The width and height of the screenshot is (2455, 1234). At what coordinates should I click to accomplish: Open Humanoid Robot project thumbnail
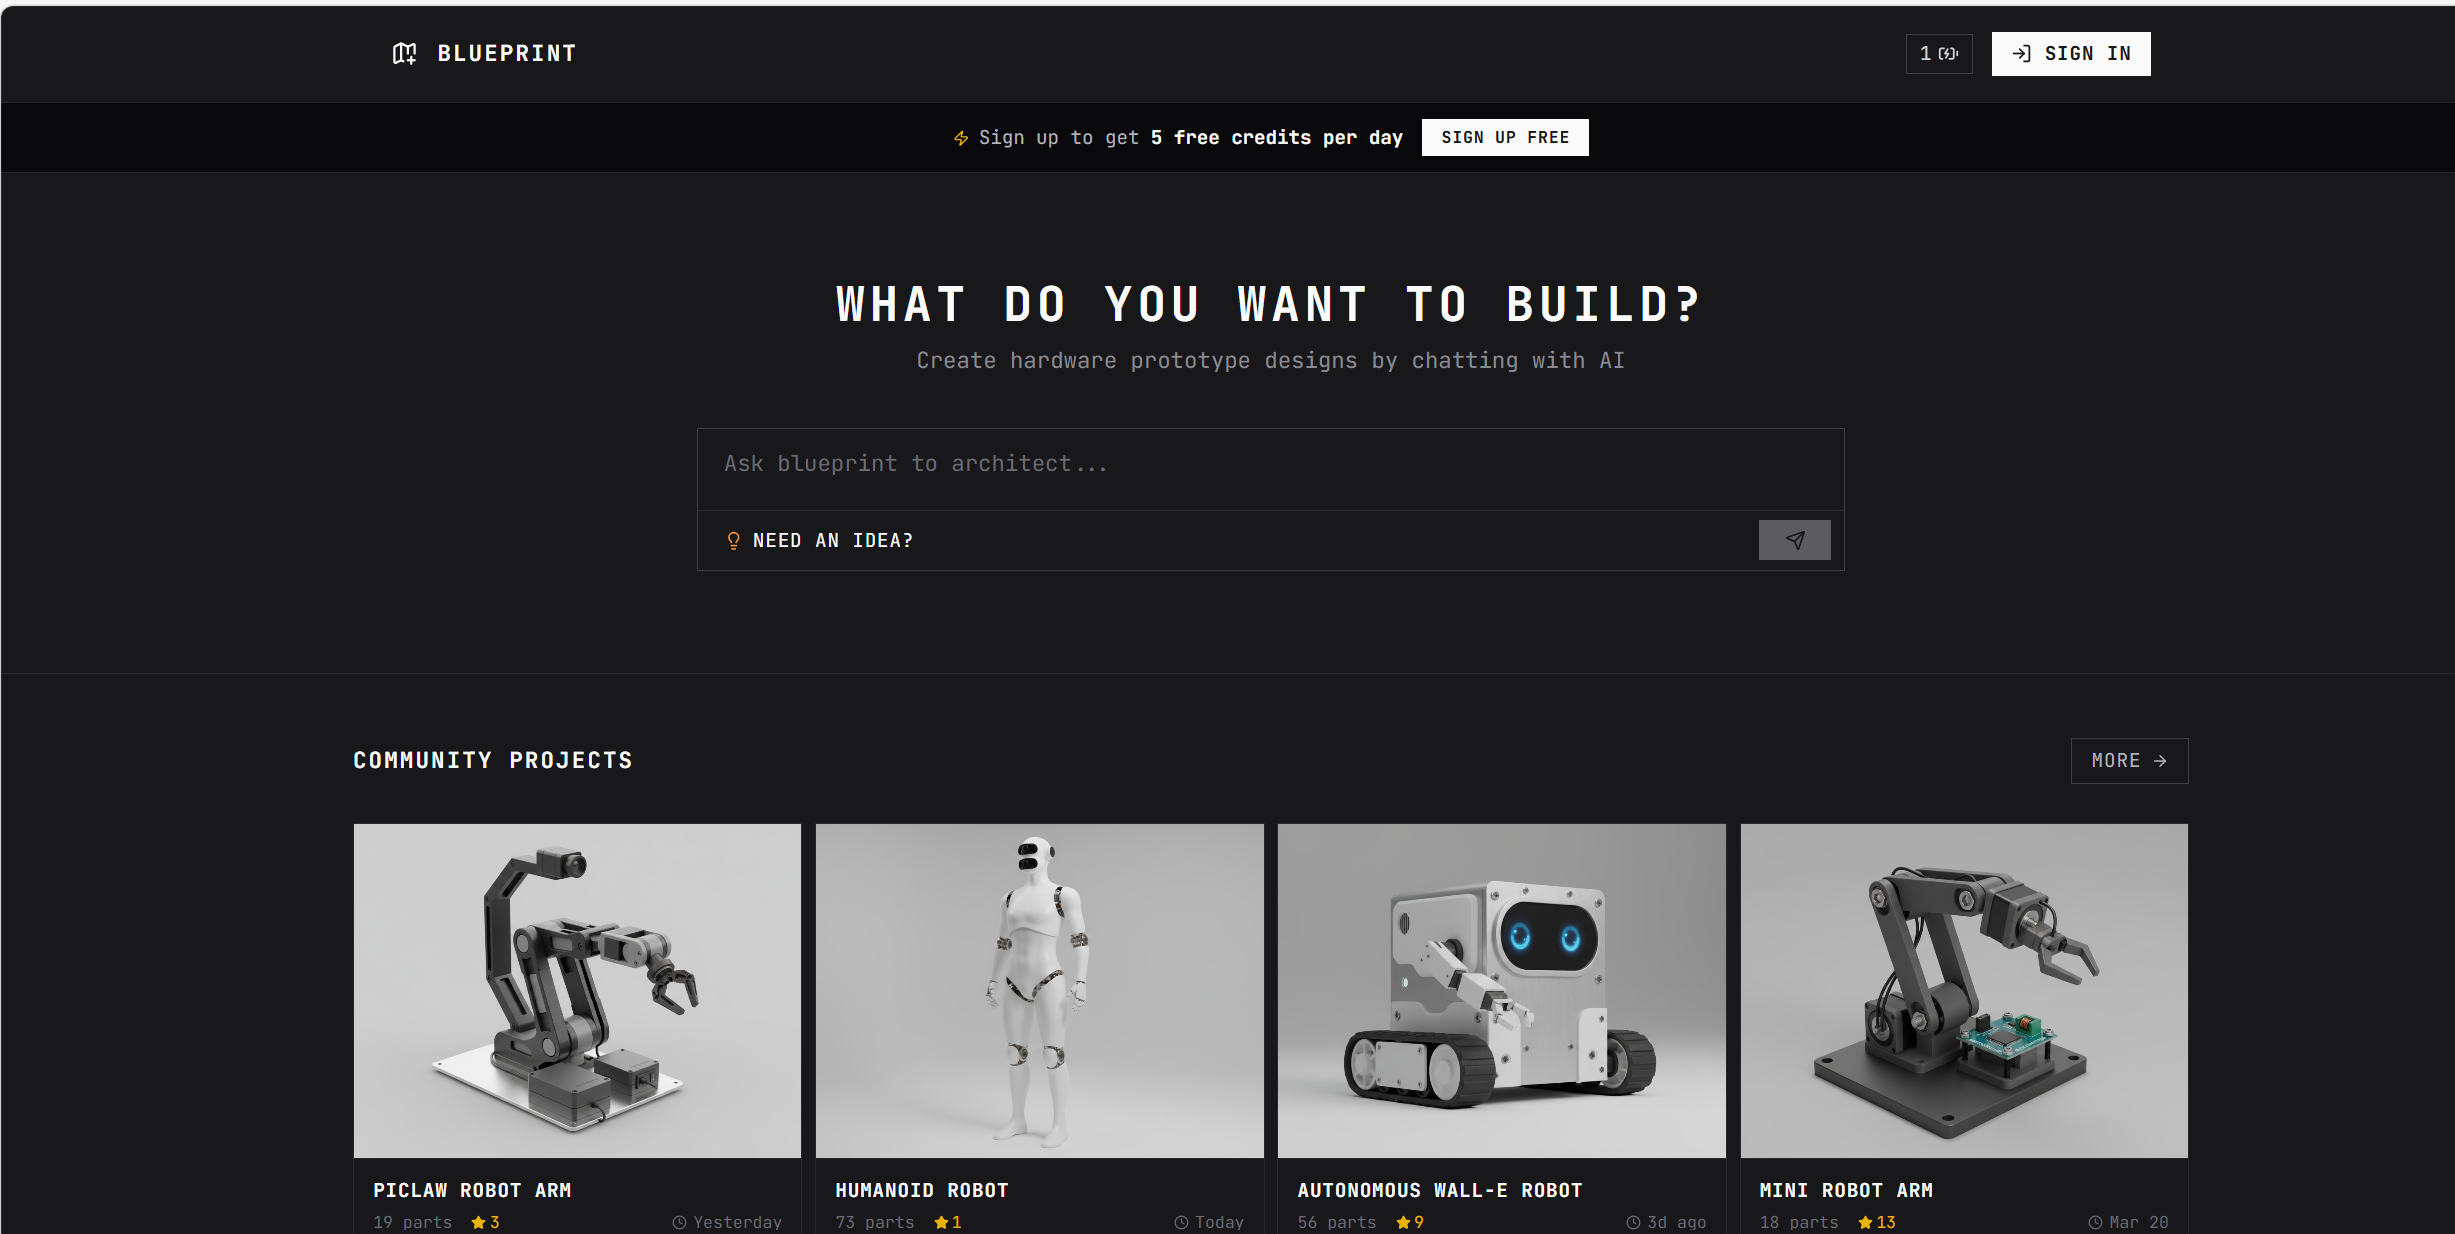(1039, 990)
